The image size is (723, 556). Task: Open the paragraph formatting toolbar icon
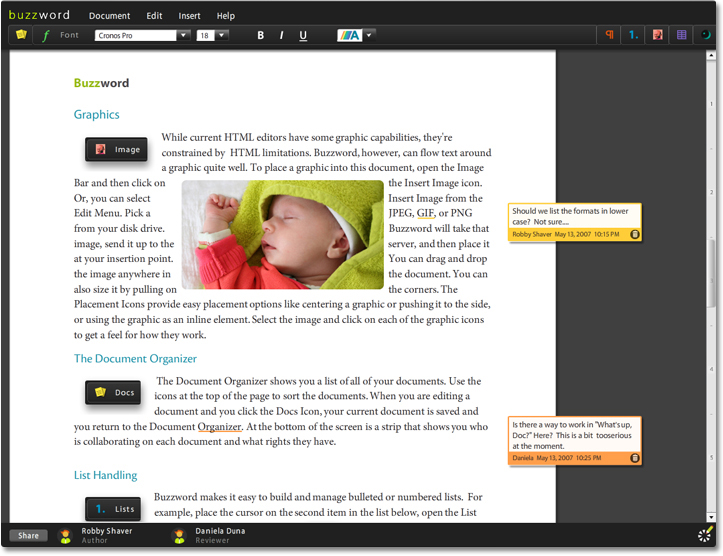[609, 35]
